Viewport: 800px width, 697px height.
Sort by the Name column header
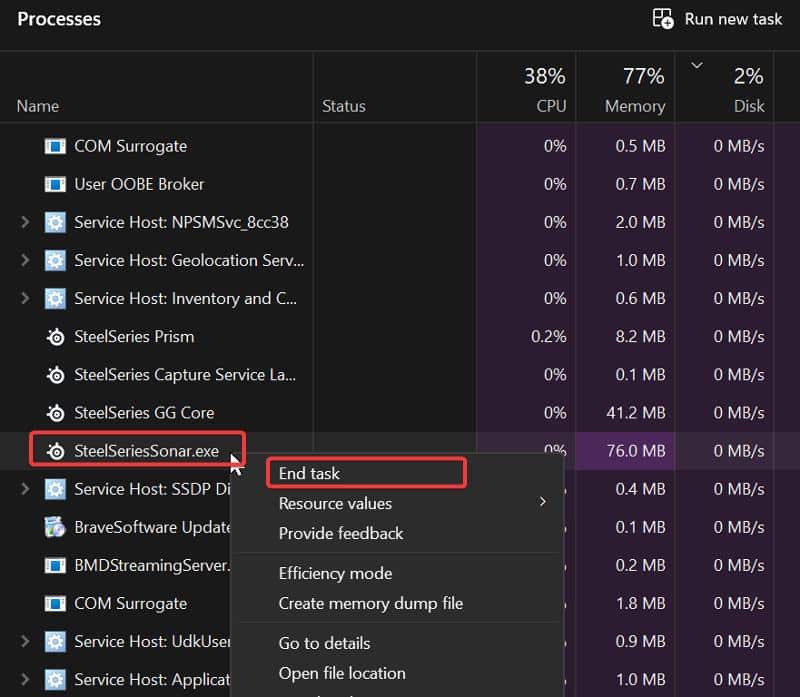38,106
